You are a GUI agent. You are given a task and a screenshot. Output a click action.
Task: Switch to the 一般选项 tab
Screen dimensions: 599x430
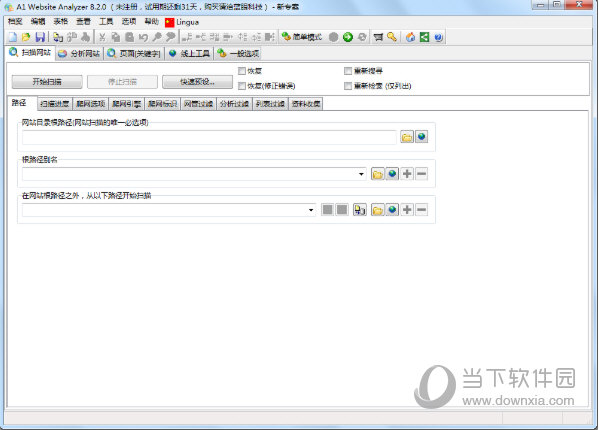[238, 53]
